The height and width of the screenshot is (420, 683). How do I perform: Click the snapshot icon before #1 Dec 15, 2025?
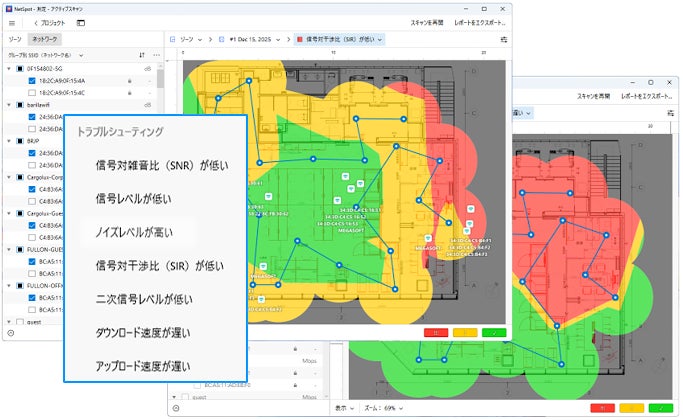(x=221, y=39)
